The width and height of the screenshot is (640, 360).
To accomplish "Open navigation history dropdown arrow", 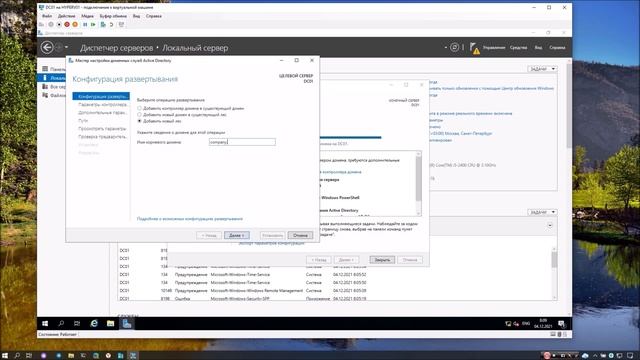I will coord(67,47).
